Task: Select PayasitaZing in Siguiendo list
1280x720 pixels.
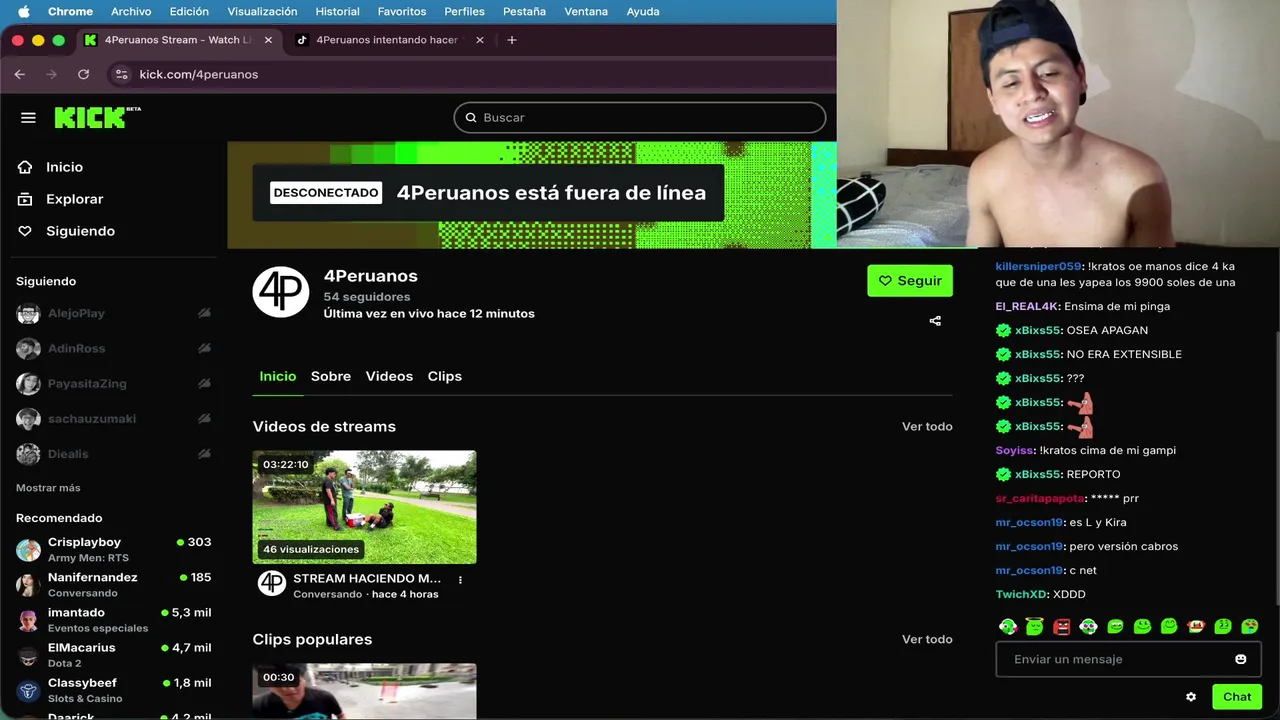Action: tap(113, 383)
